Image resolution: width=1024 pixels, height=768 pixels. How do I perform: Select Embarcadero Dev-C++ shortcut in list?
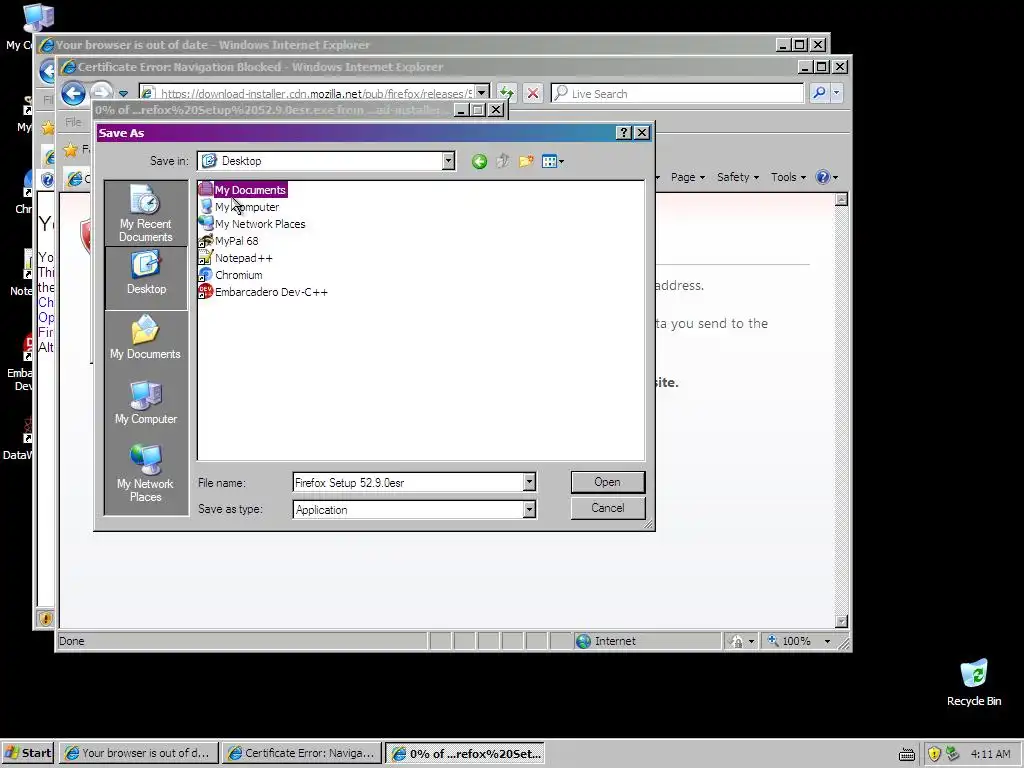click(263, 292)
